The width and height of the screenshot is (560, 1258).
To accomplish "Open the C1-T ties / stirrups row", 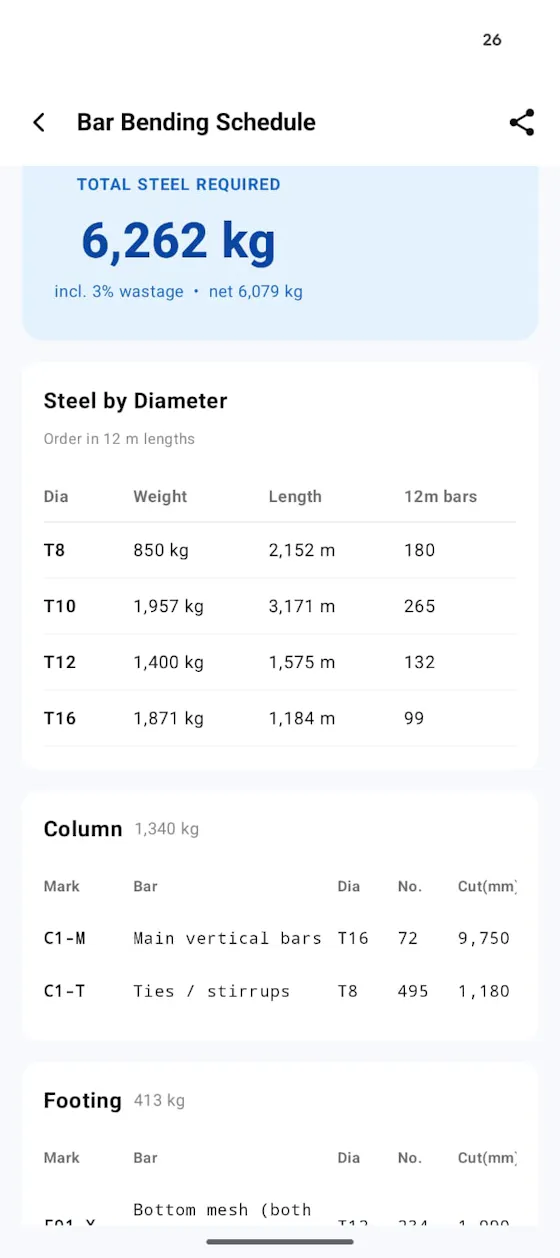I will click(280, 991).
